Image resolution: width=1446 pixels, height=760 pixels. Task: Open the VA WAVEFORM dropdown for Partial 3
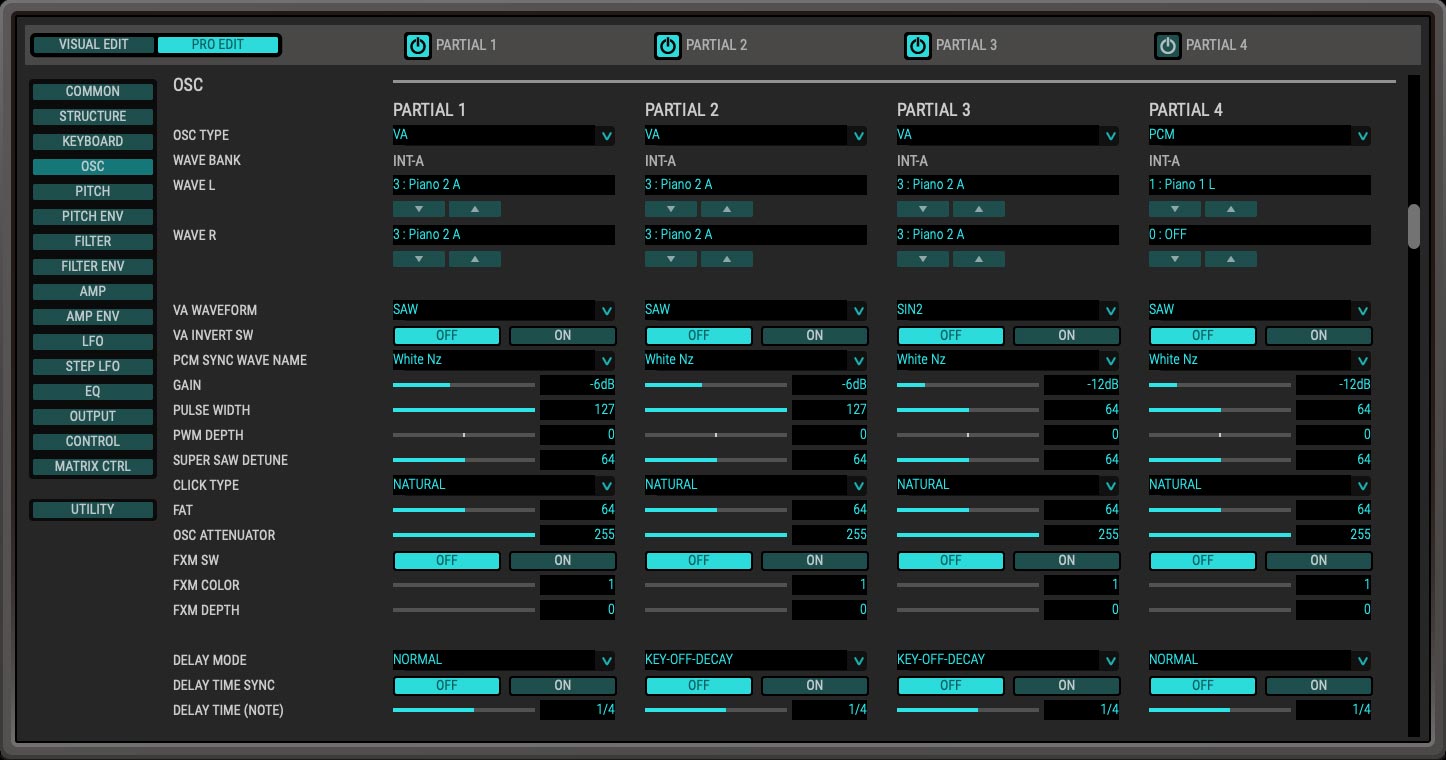(1111, 310)
